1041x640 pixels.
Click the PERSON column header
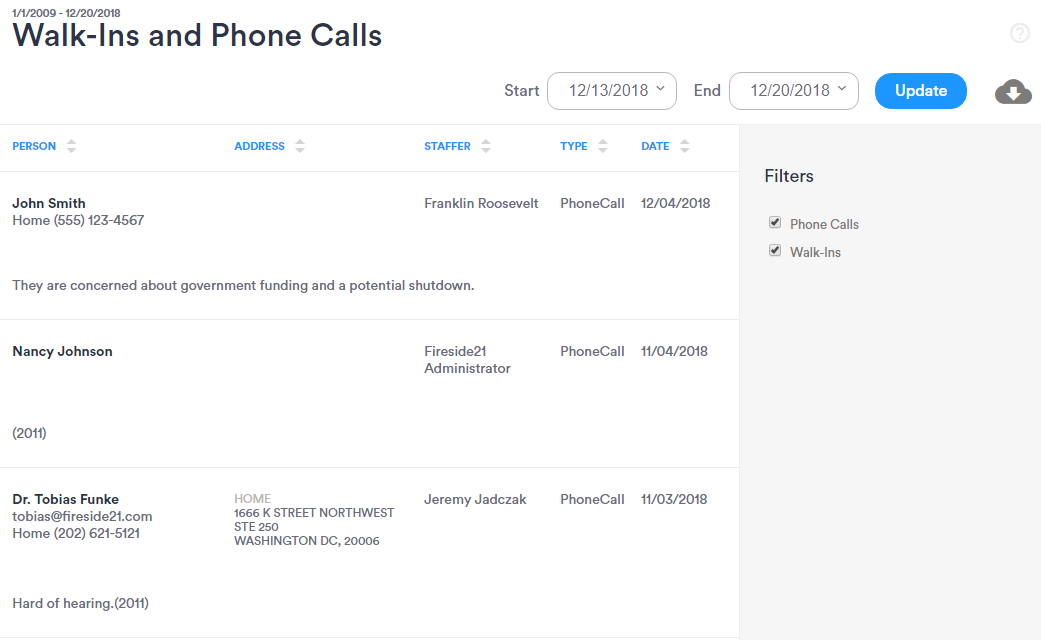(x=35, y=146)
